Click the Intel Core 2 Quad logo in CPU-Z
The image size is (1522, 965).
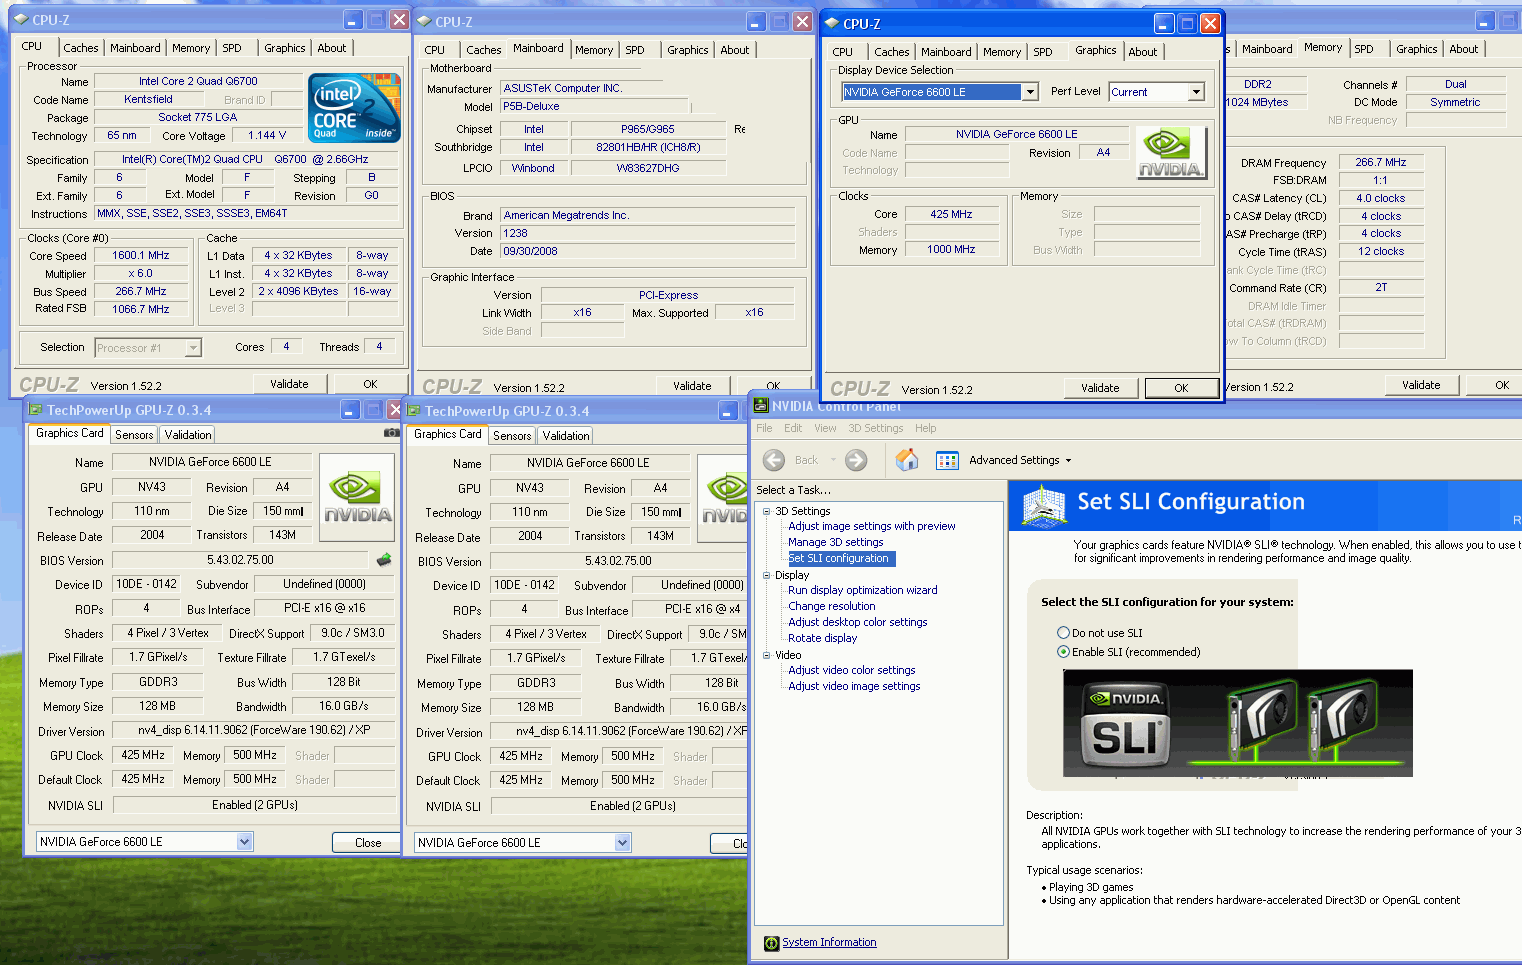[354, 107]
